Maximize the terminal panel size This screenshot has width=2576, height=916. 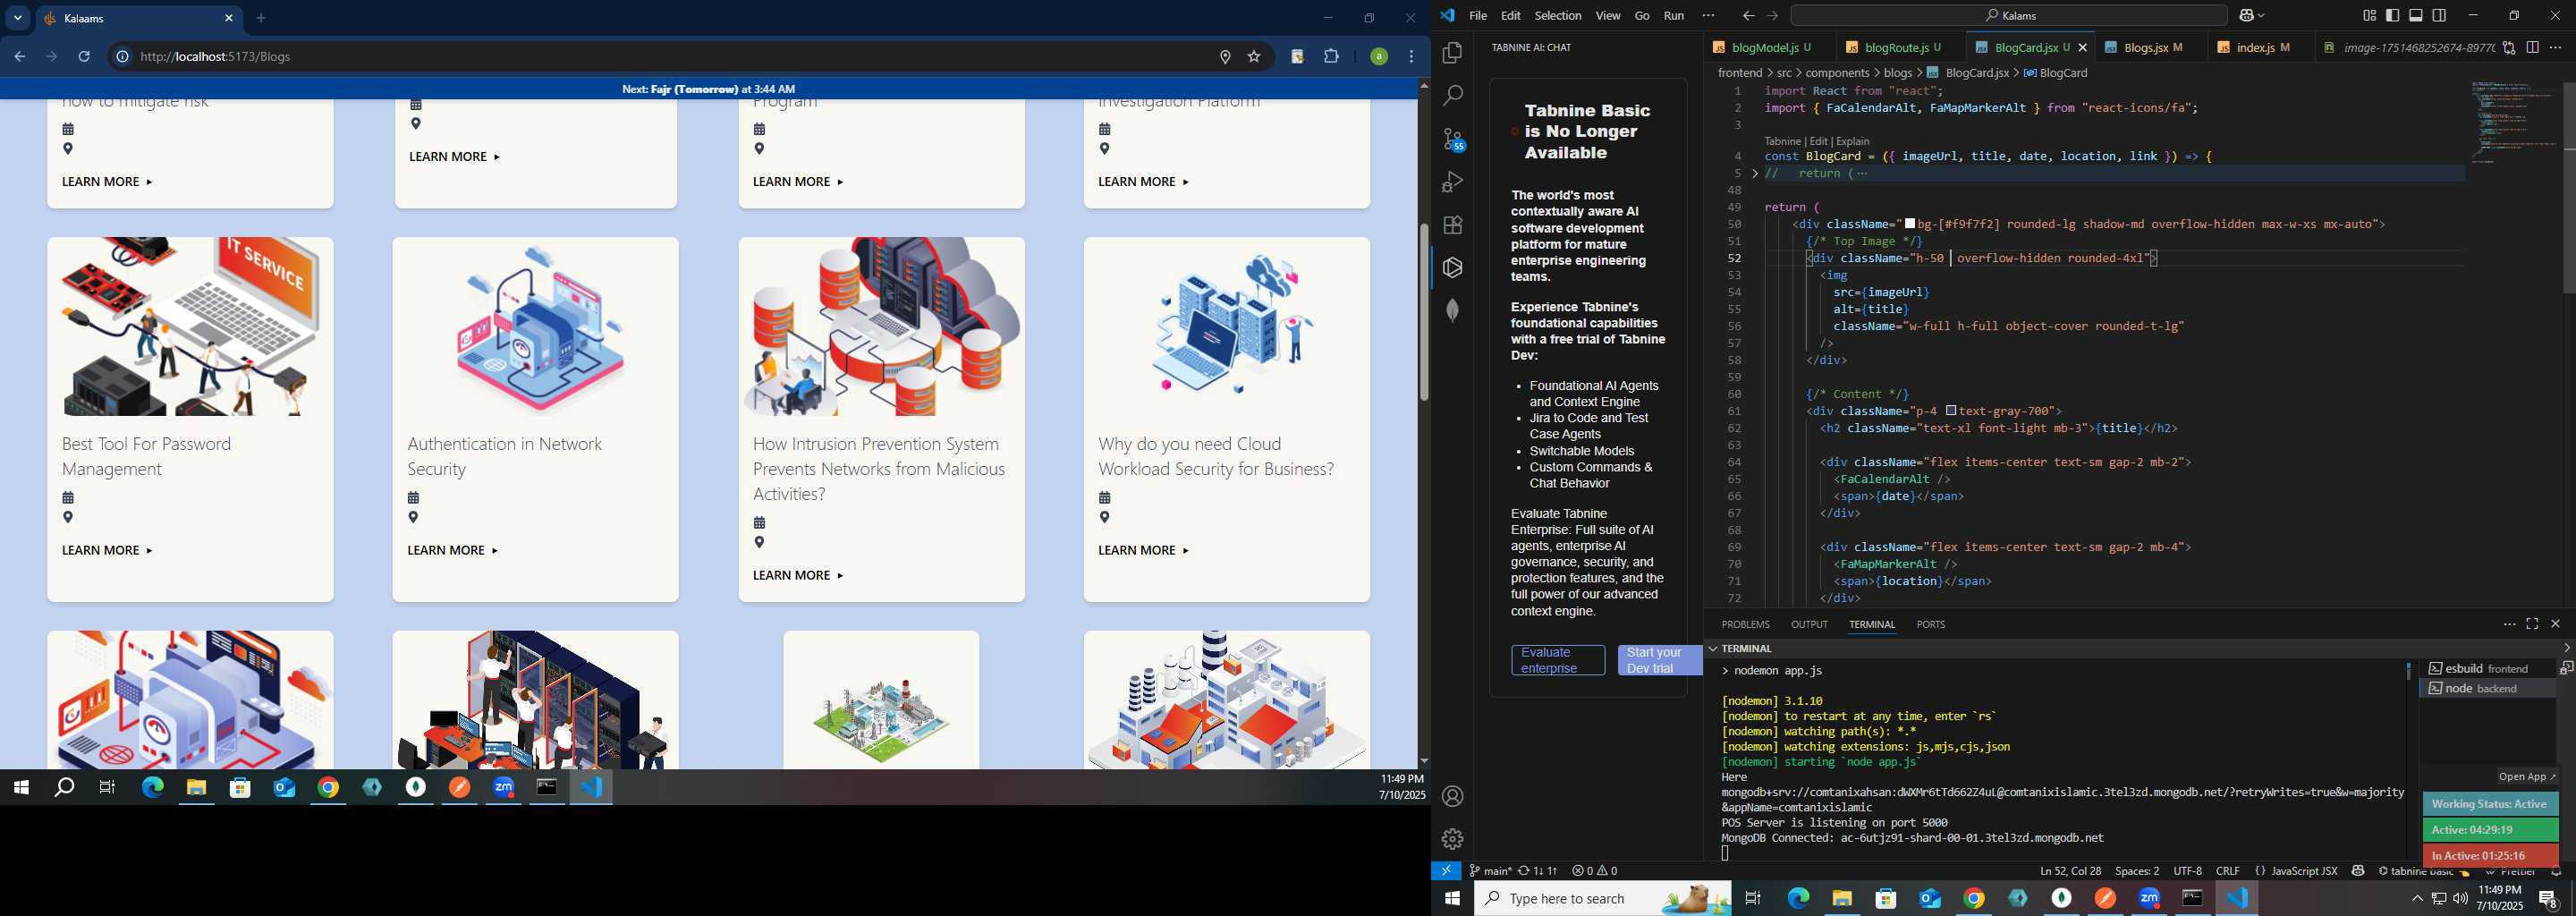click(2532, 624)
